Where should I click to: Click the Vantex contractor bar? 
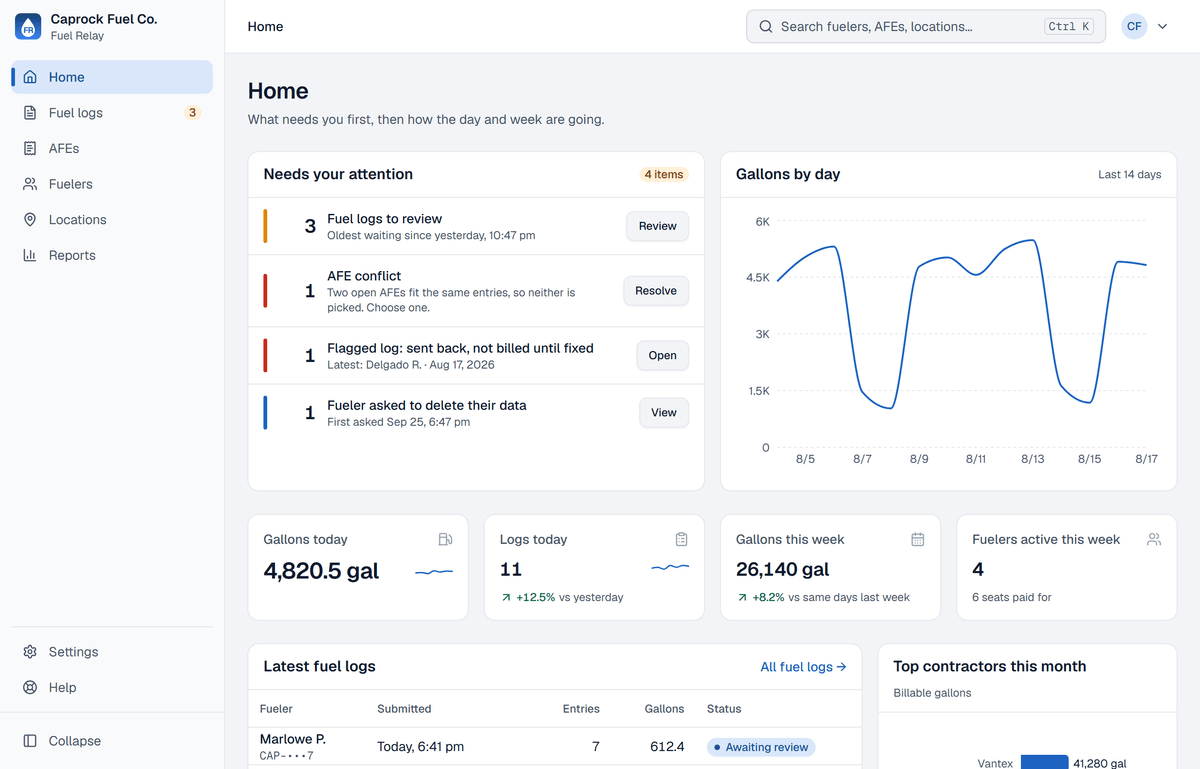coord(1044,763)
